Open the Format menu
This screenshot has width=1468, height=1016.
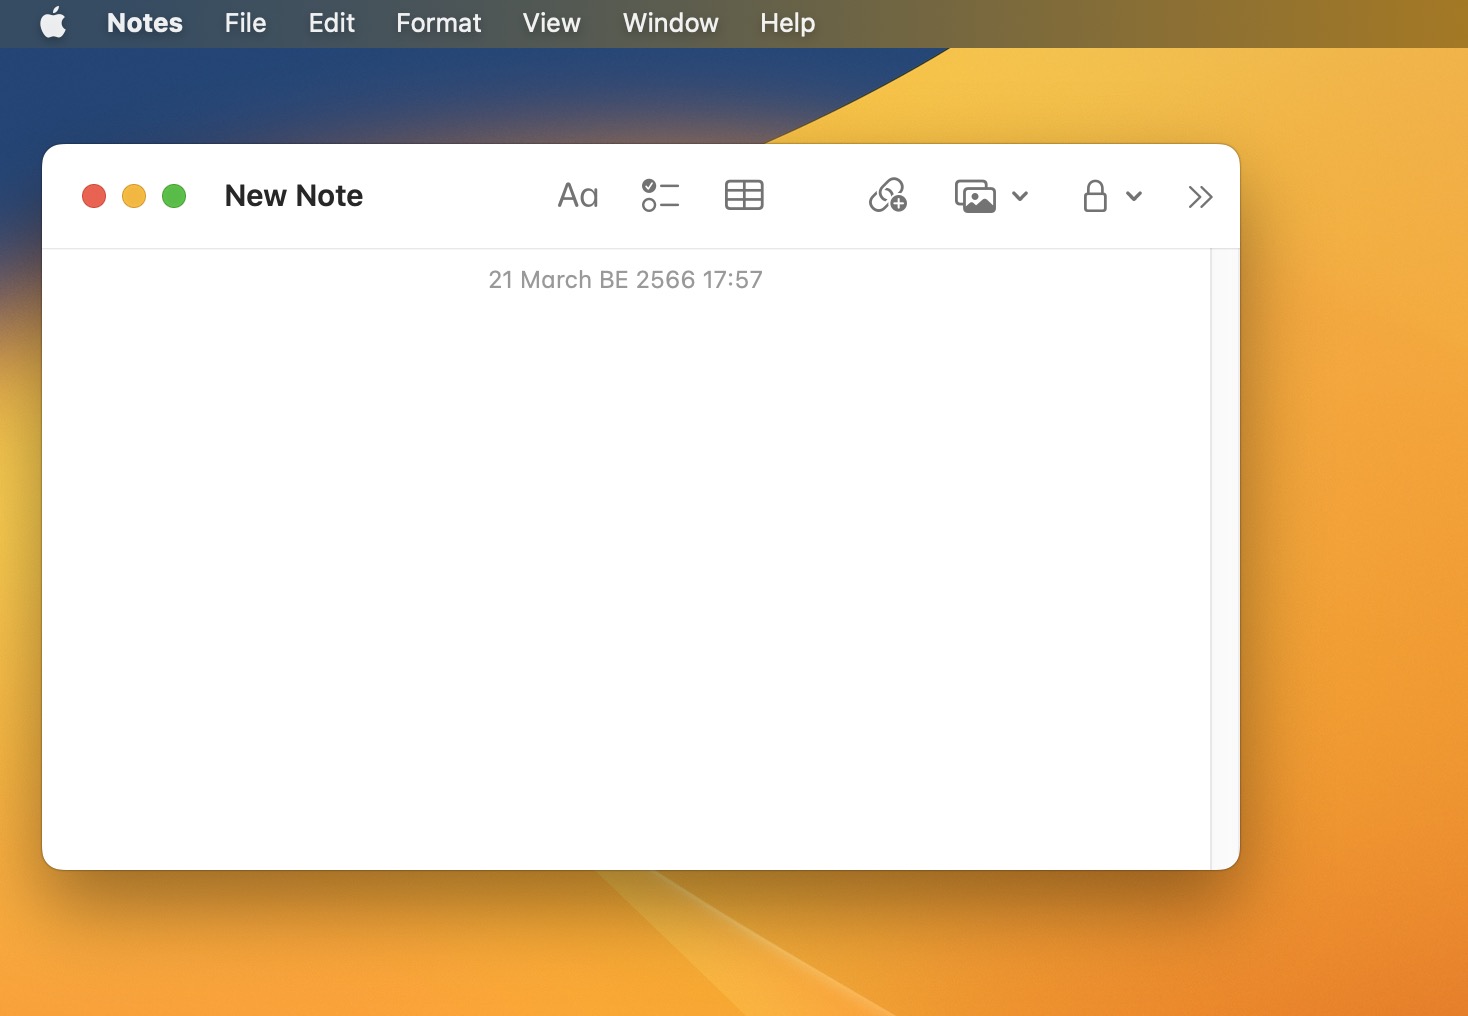[438, 23]
